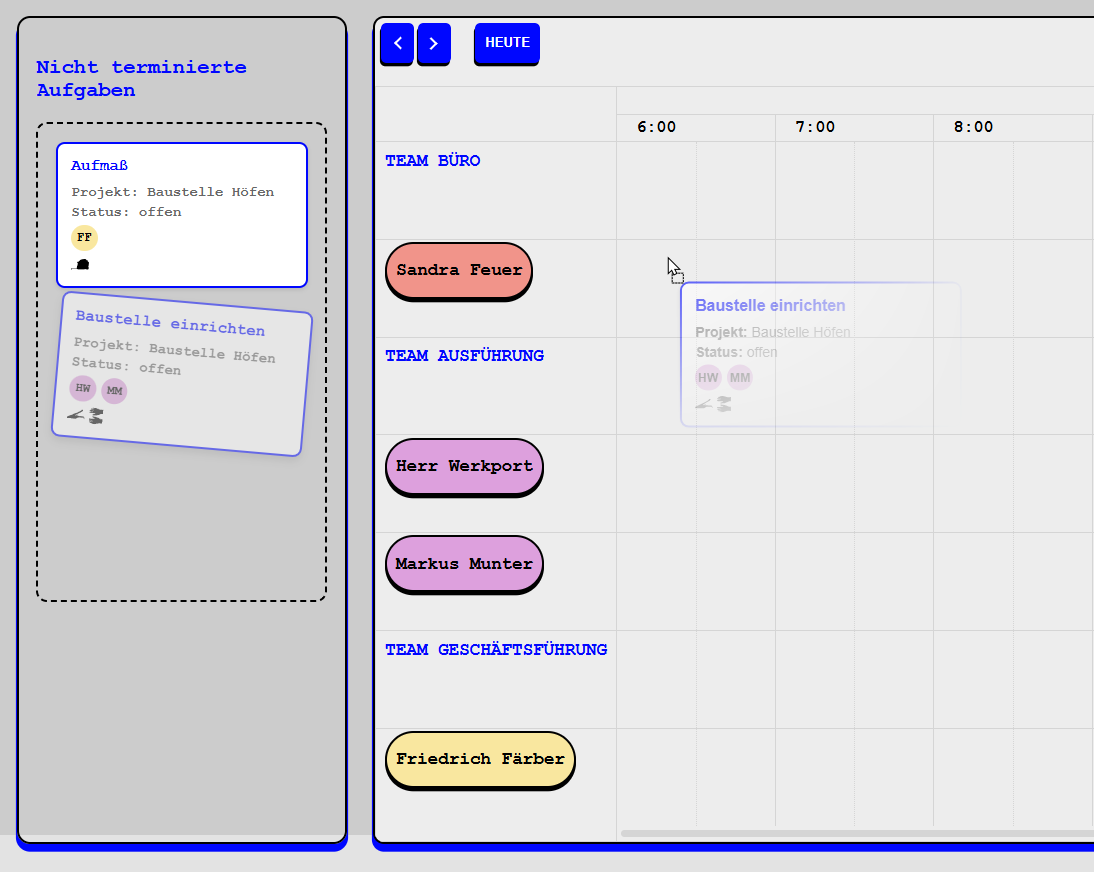This screenshot has height=872, width=1094.
Task: Collapse the TEAM AUSFÜHRUNG group
Action: [x=464, y=356]
